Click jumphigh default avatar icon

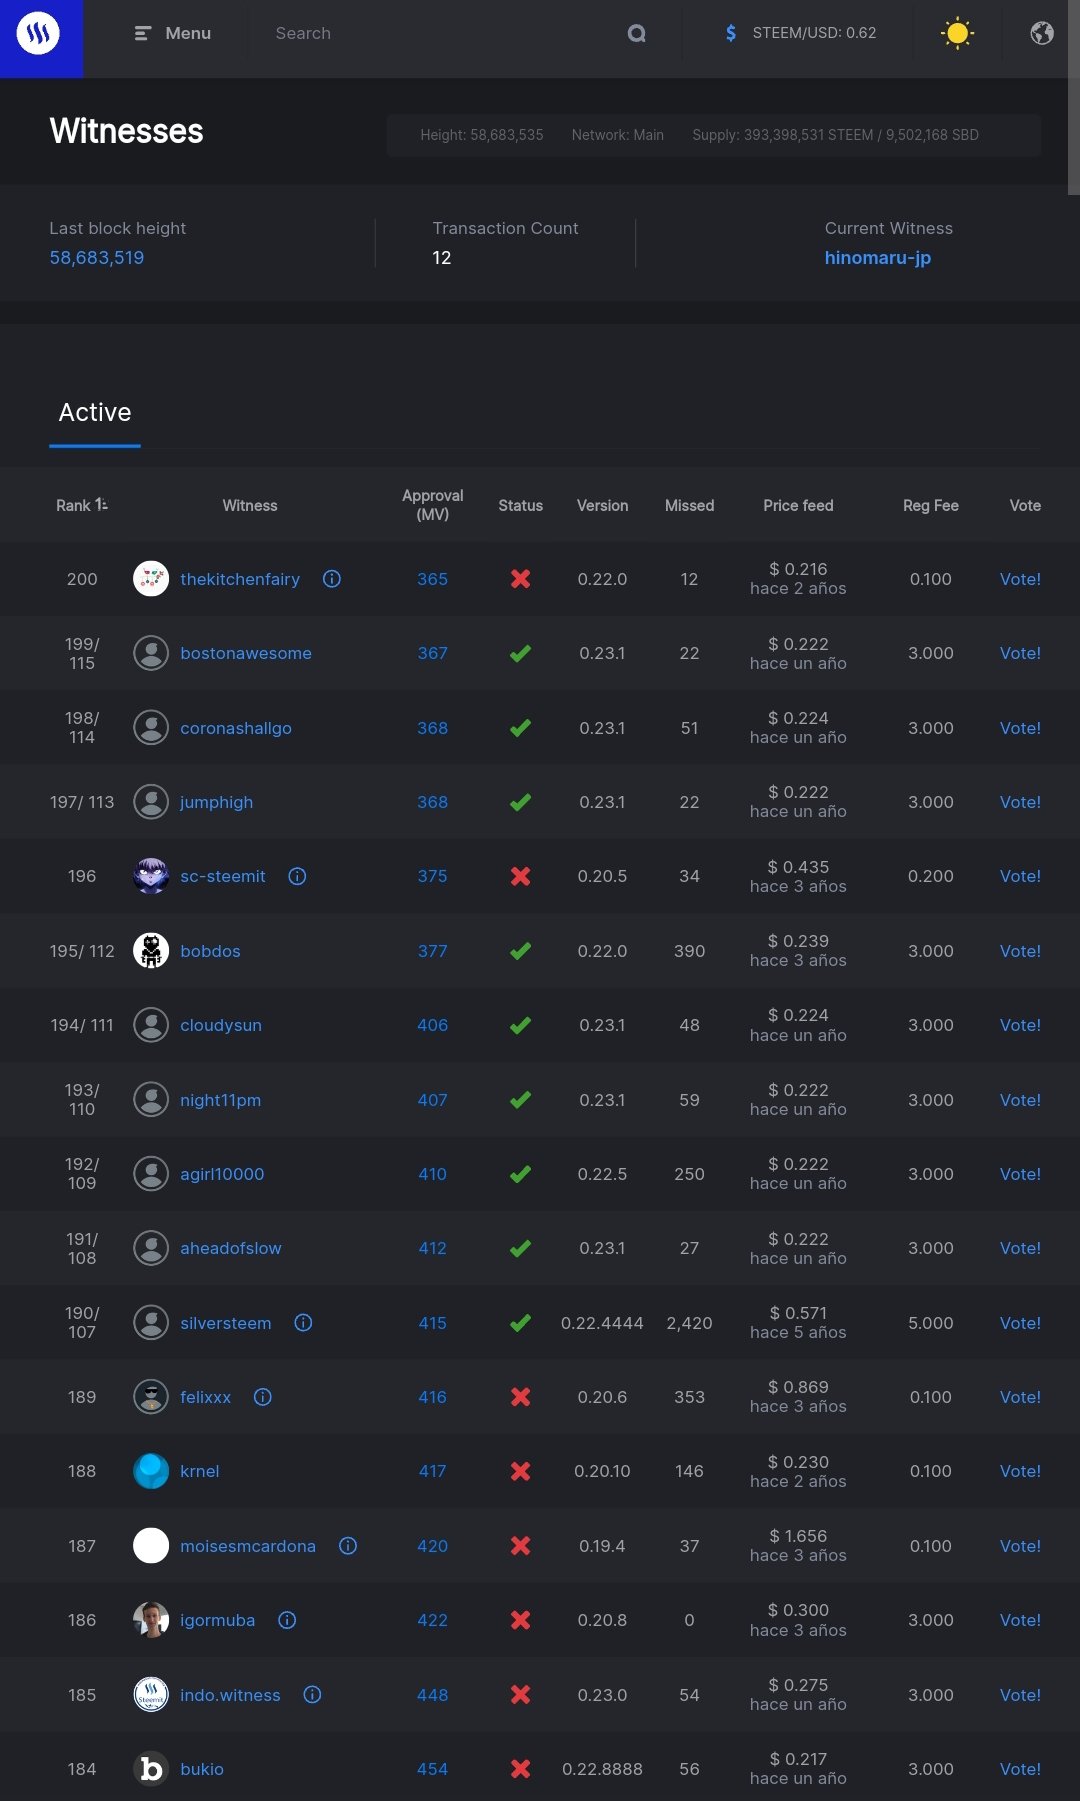(x=151, y=802)
